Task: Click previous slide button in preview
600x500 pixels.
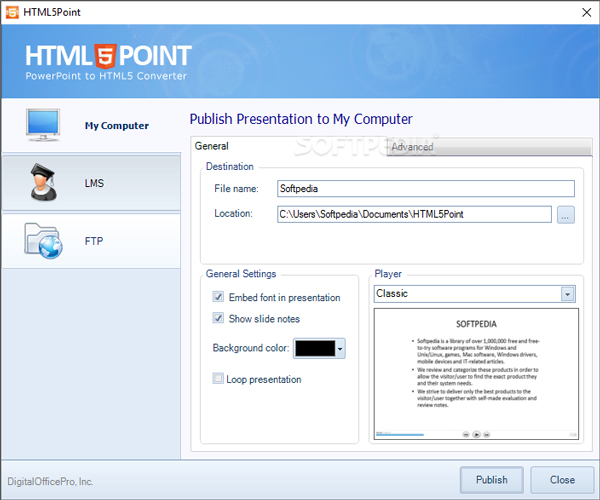Action: [x=466, y=434]
